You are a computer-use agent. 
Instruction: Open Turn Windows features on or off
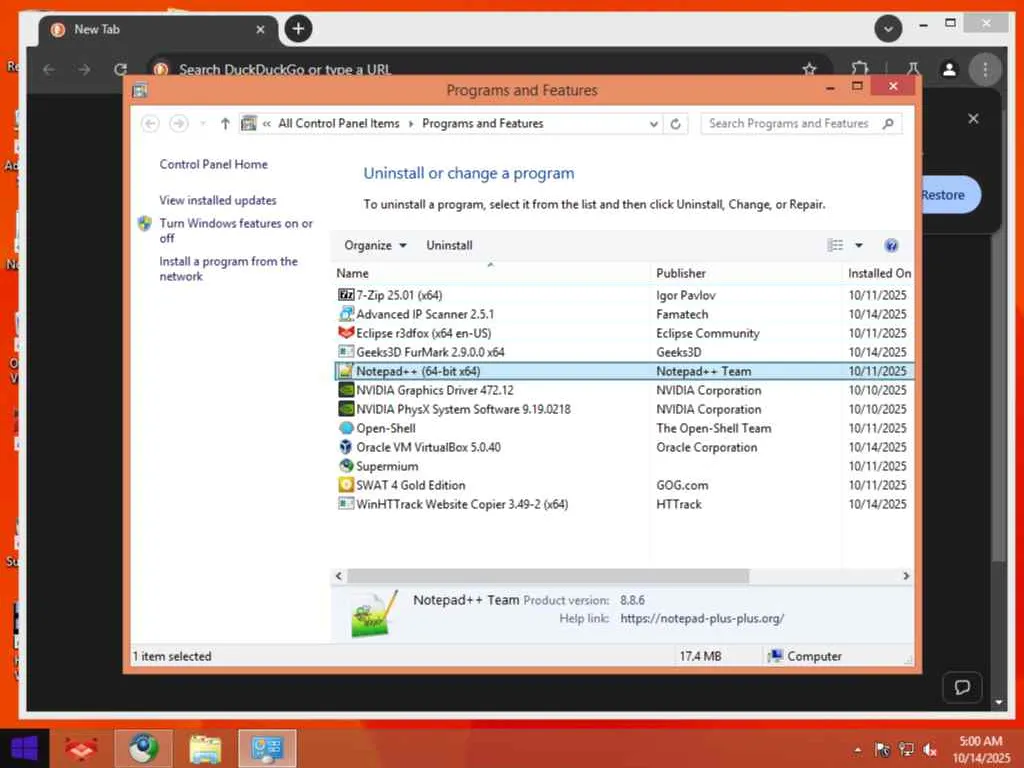point(236,231)
